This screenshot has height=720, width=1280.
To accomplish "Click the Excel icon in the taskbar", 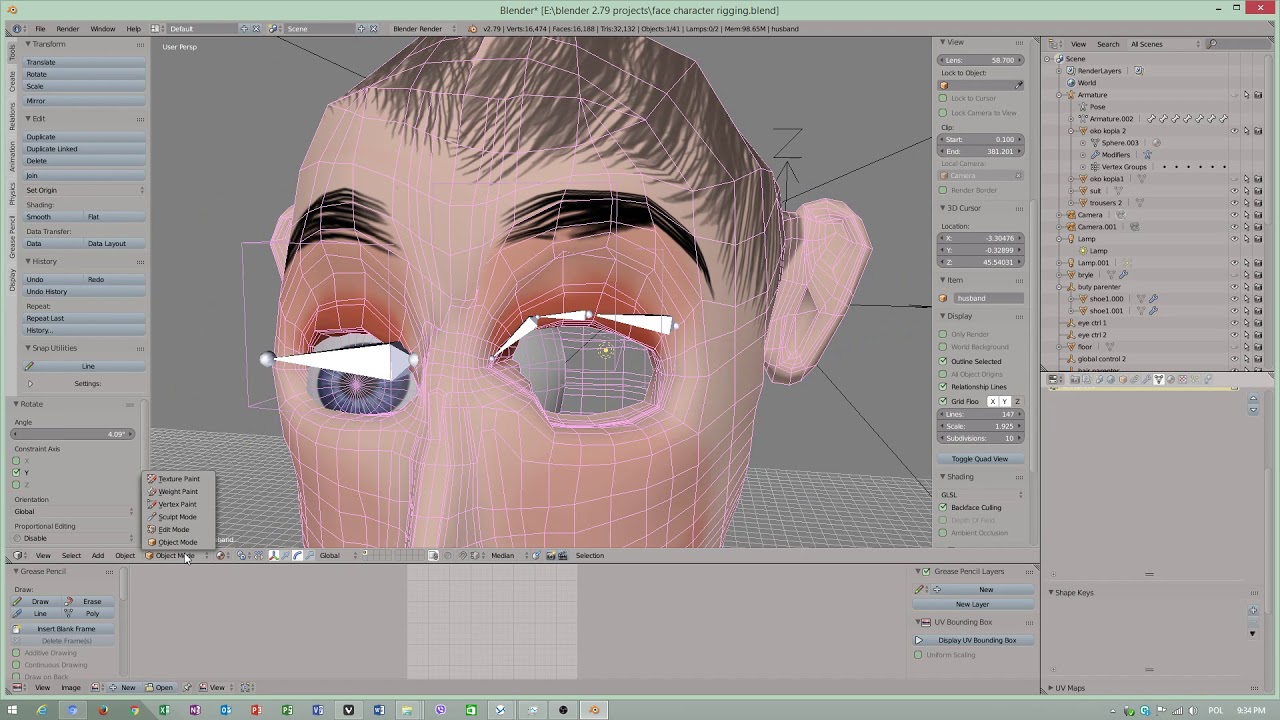I will pyautogui.click(x=164, y=710).
